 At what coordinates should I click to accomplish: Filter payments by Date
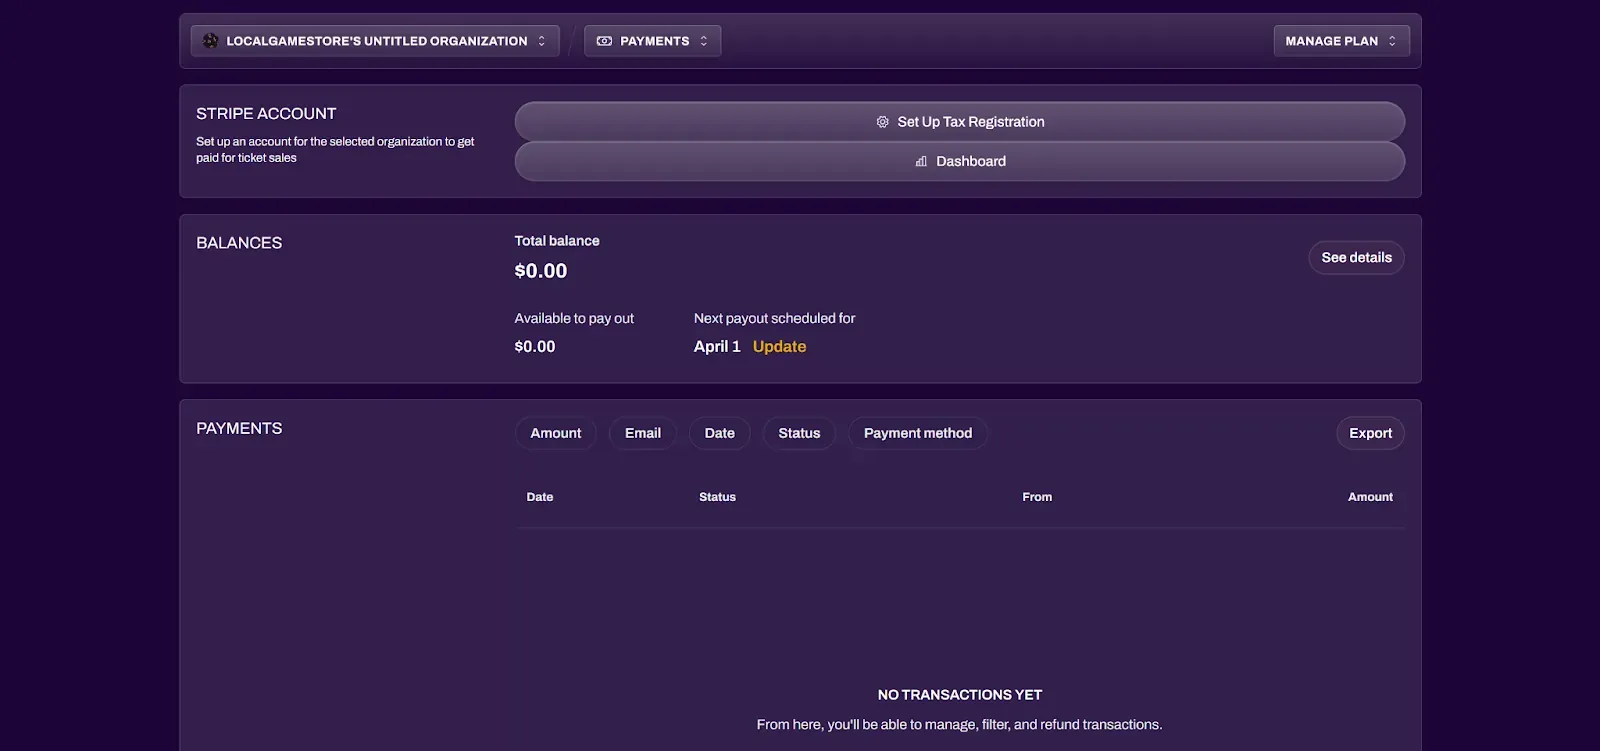(x=719, y=433)
